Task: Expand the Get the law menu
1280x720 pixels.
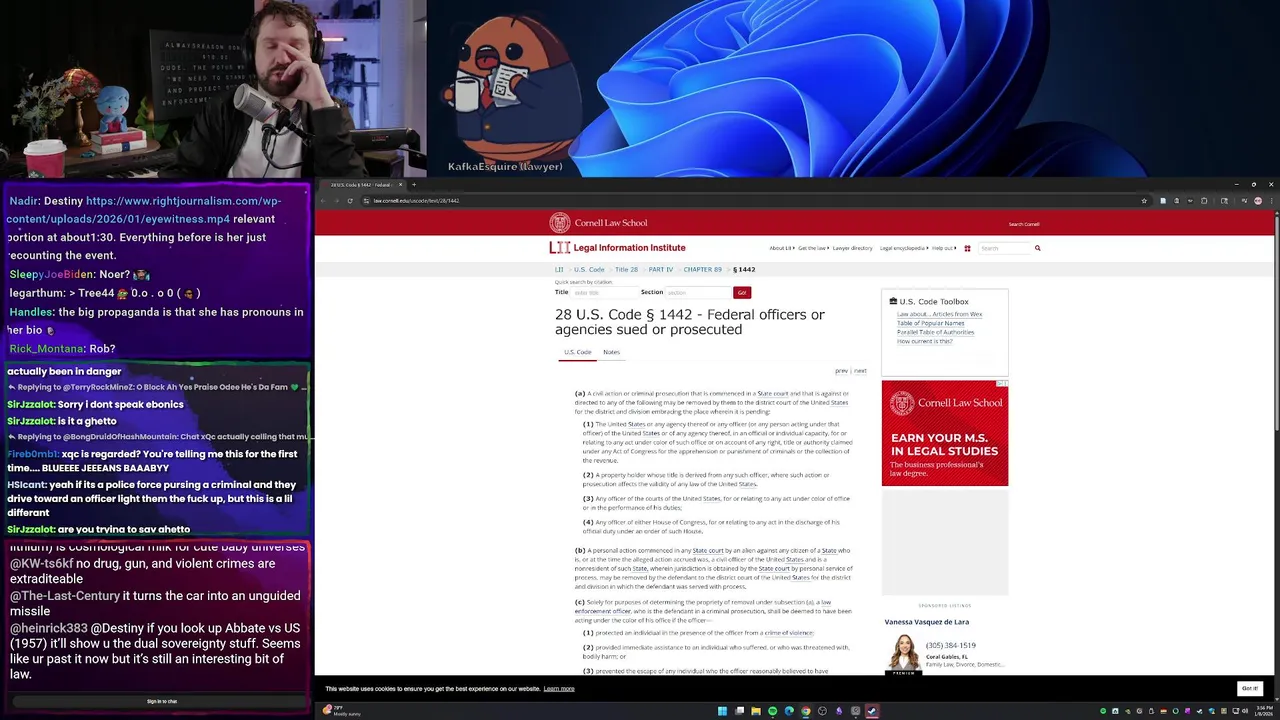Action: tap(813, 248)
